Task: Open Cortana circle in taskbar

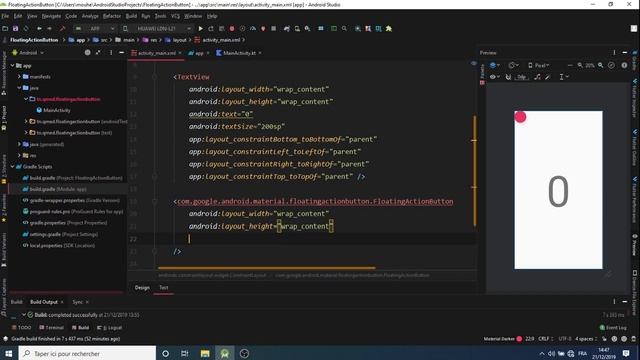Action: (165, 353)
